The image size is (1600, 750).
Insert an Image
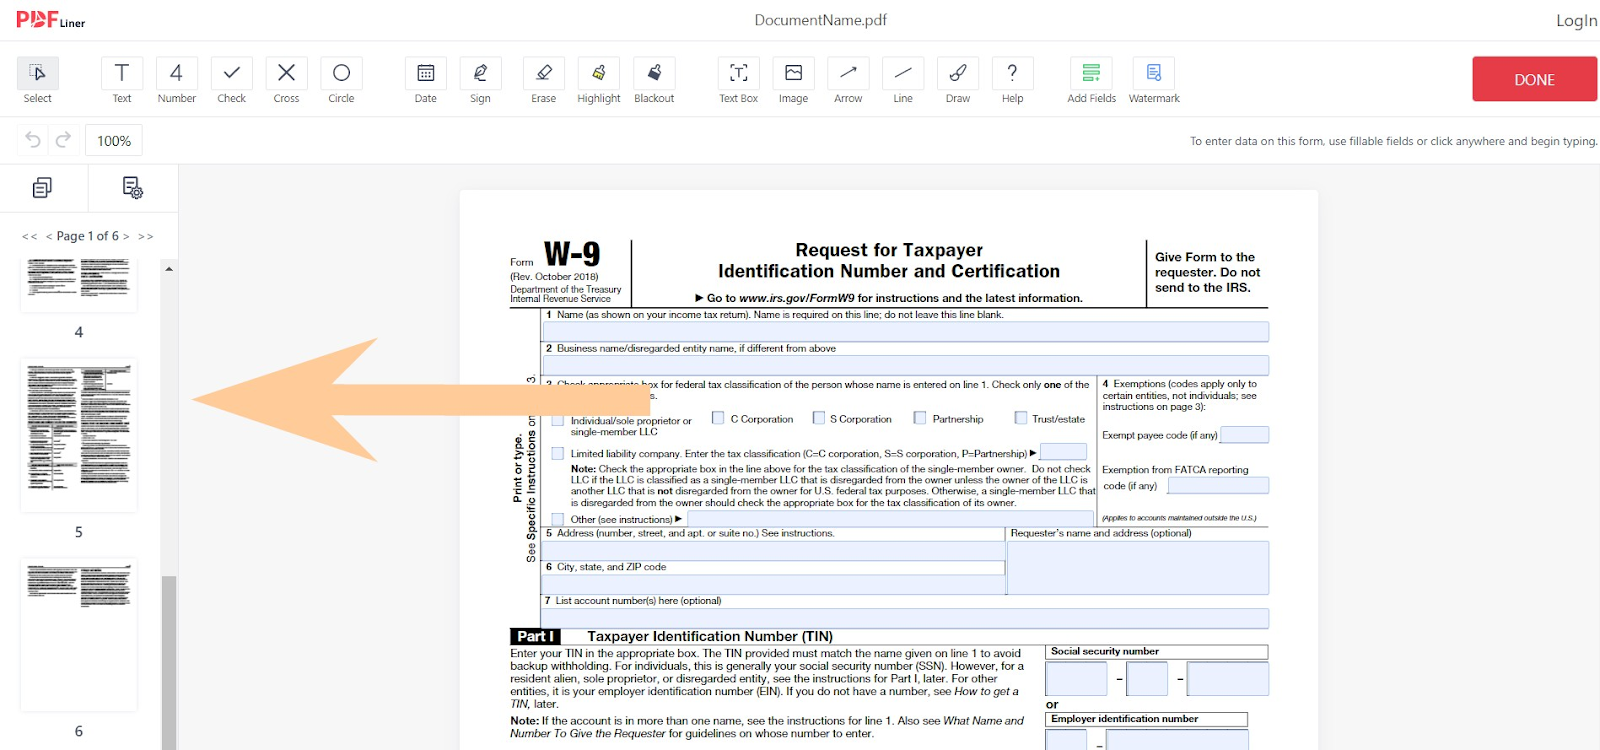[x=793, y=80]
